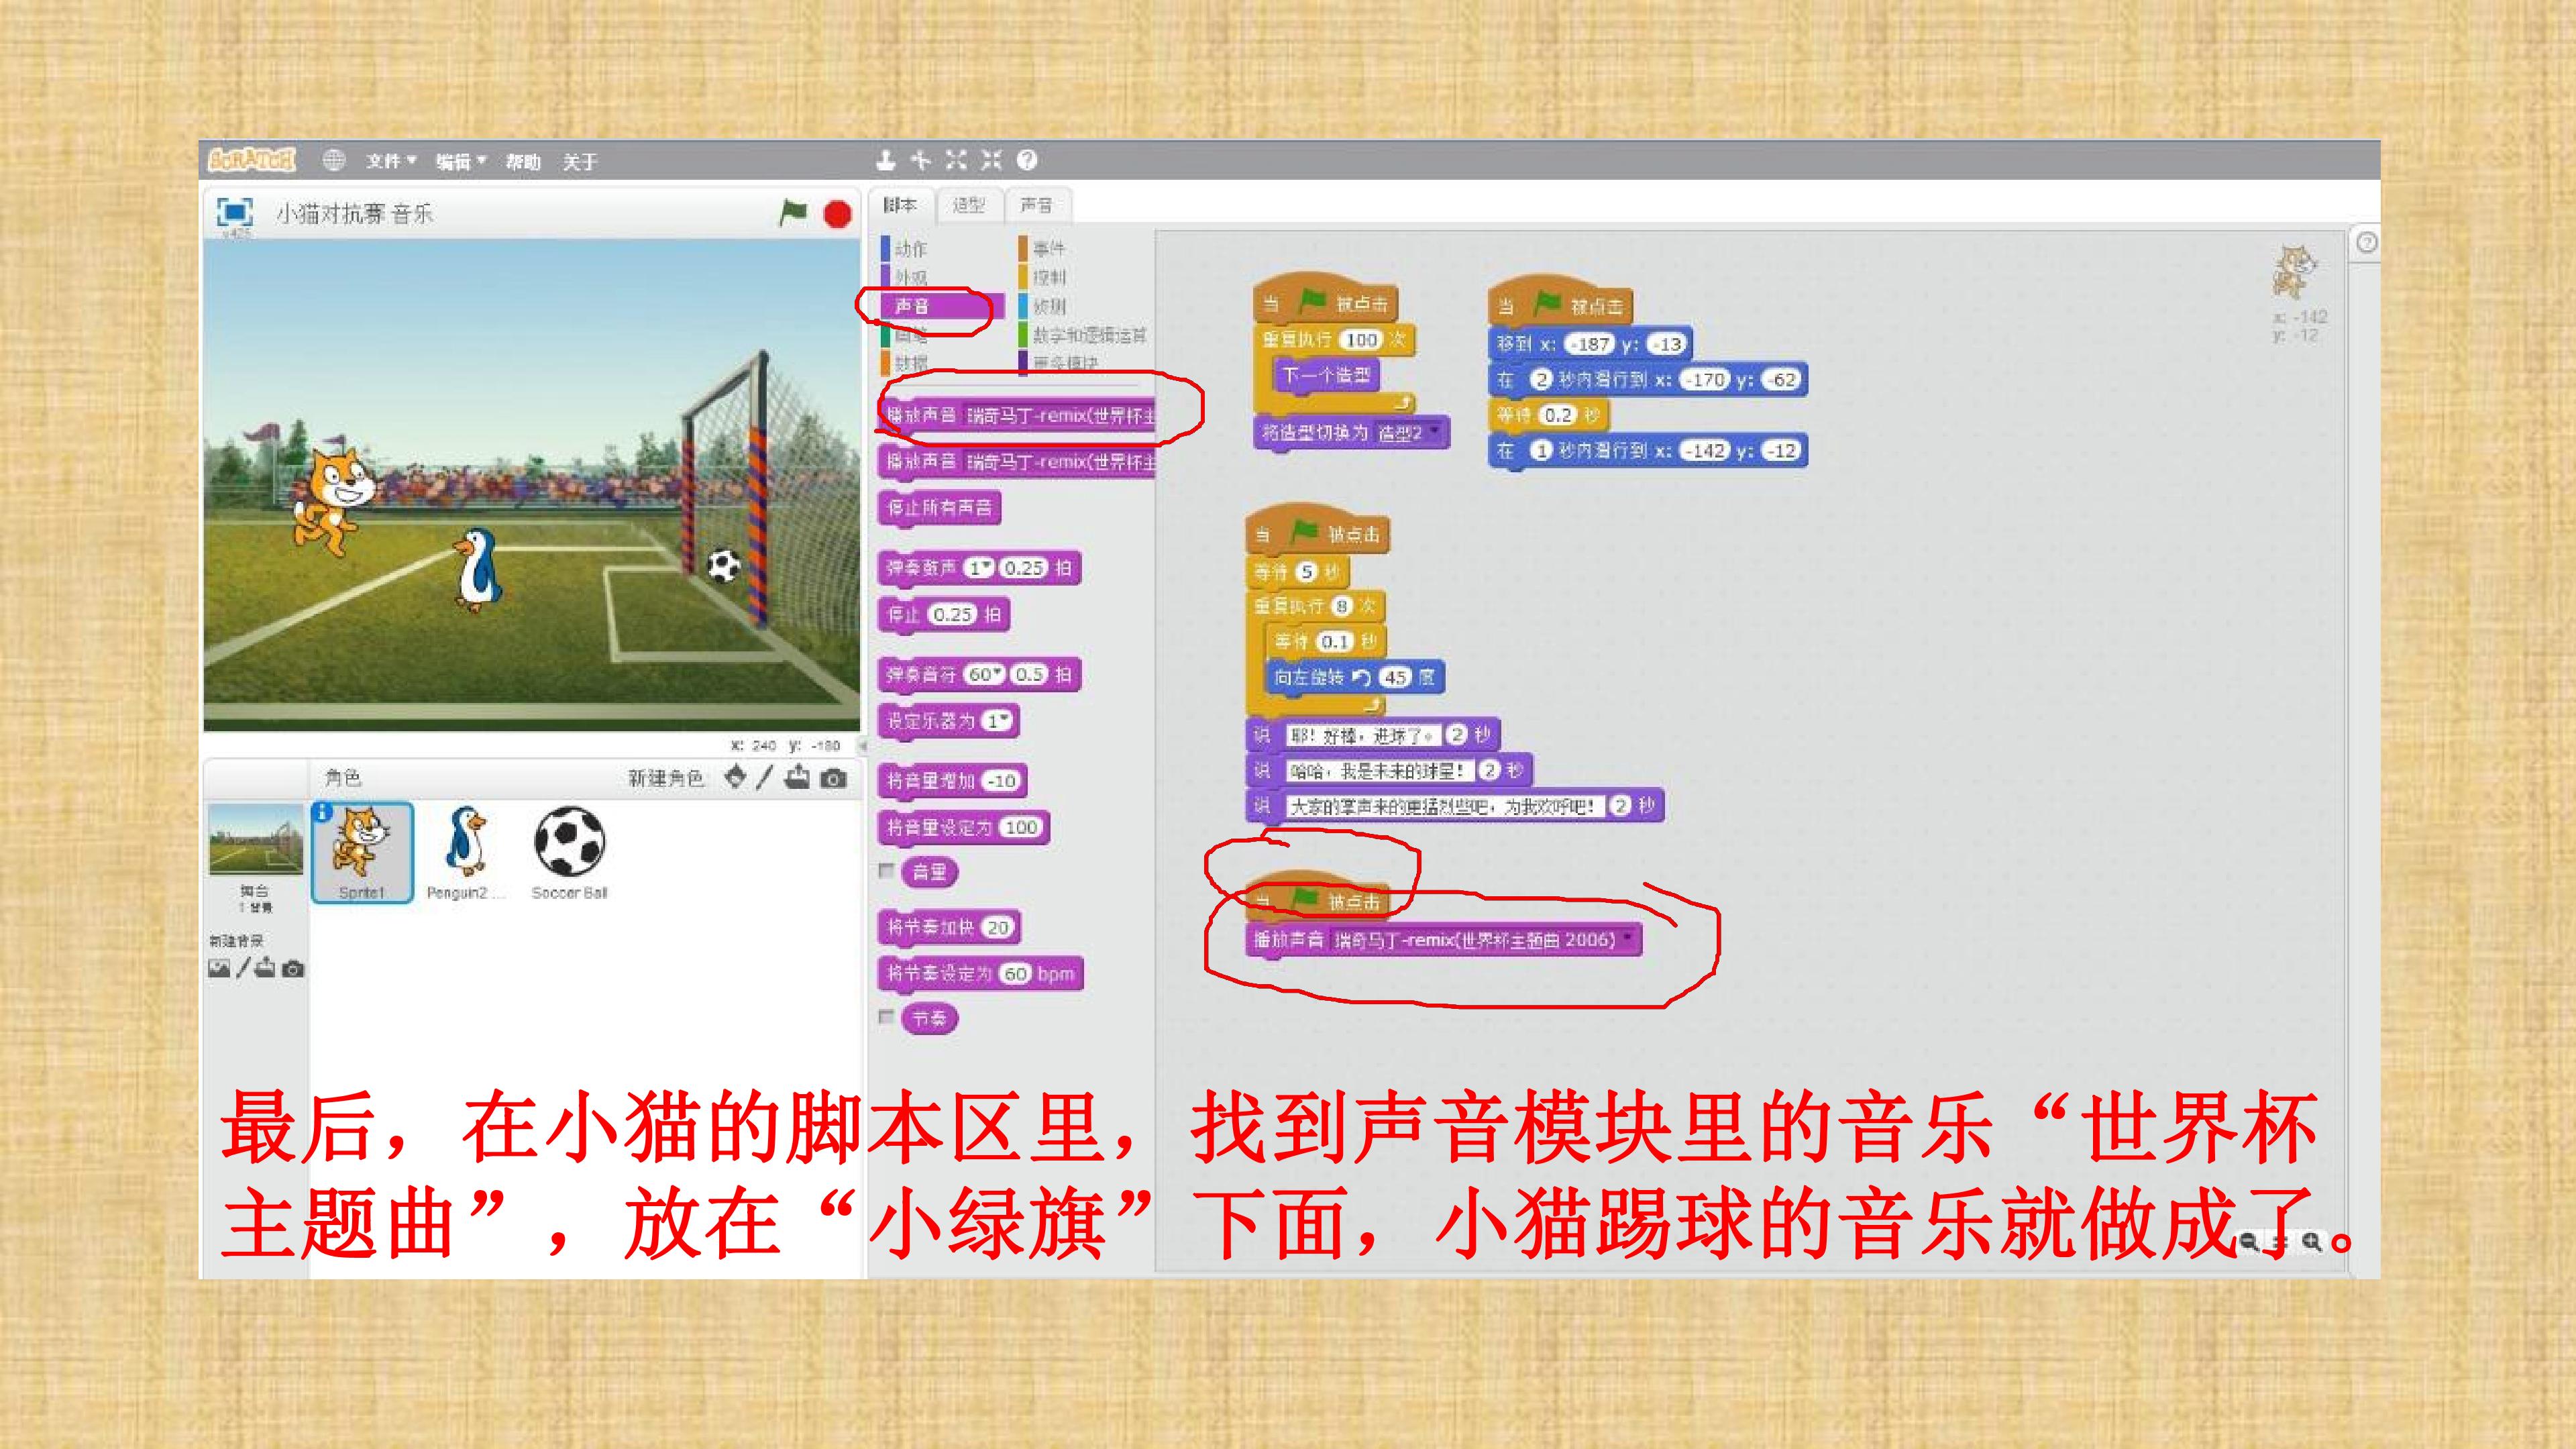Take a new sprite photo with camera icon

tap(833, 778)
